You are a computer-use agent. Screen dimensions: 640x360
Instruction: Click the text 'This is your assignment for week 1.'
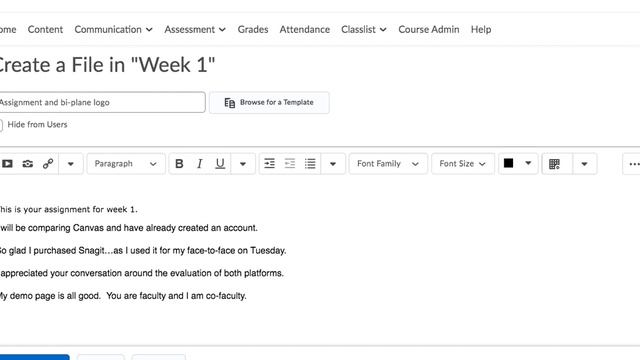pos(69,209)
